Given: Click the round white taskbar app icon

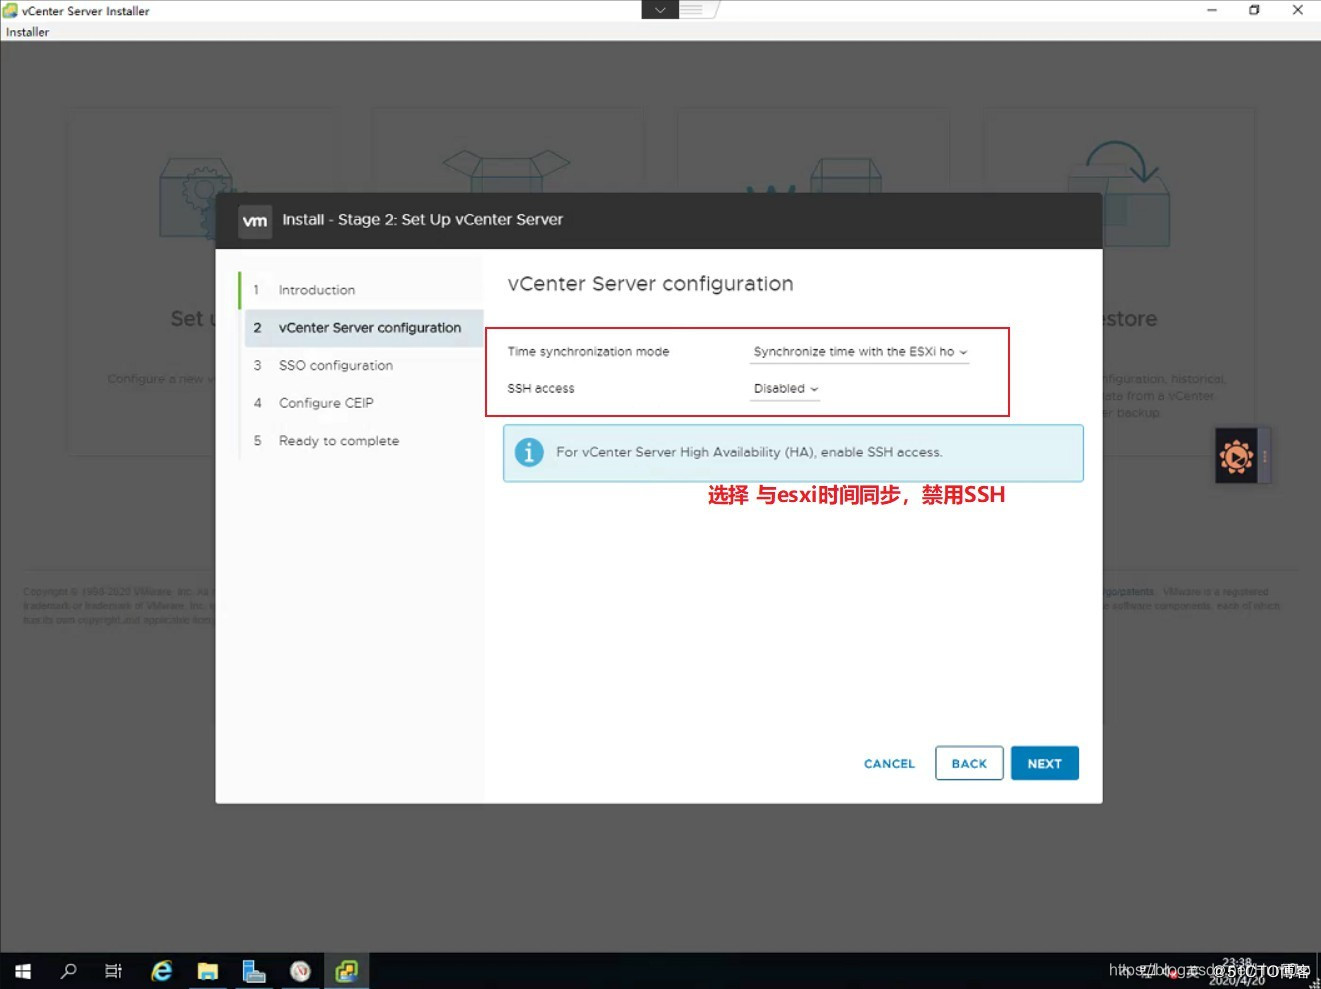Looking at the screenshot, I should click(x=300, y=970).
